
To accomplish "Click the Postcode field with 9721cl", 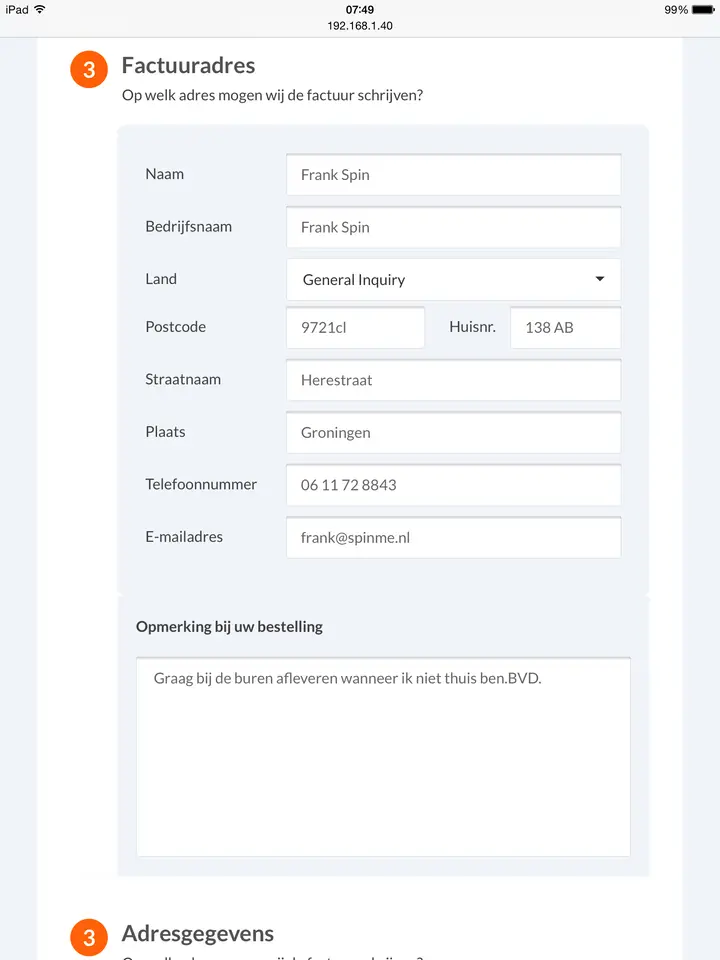I will [x=355, y=328].
